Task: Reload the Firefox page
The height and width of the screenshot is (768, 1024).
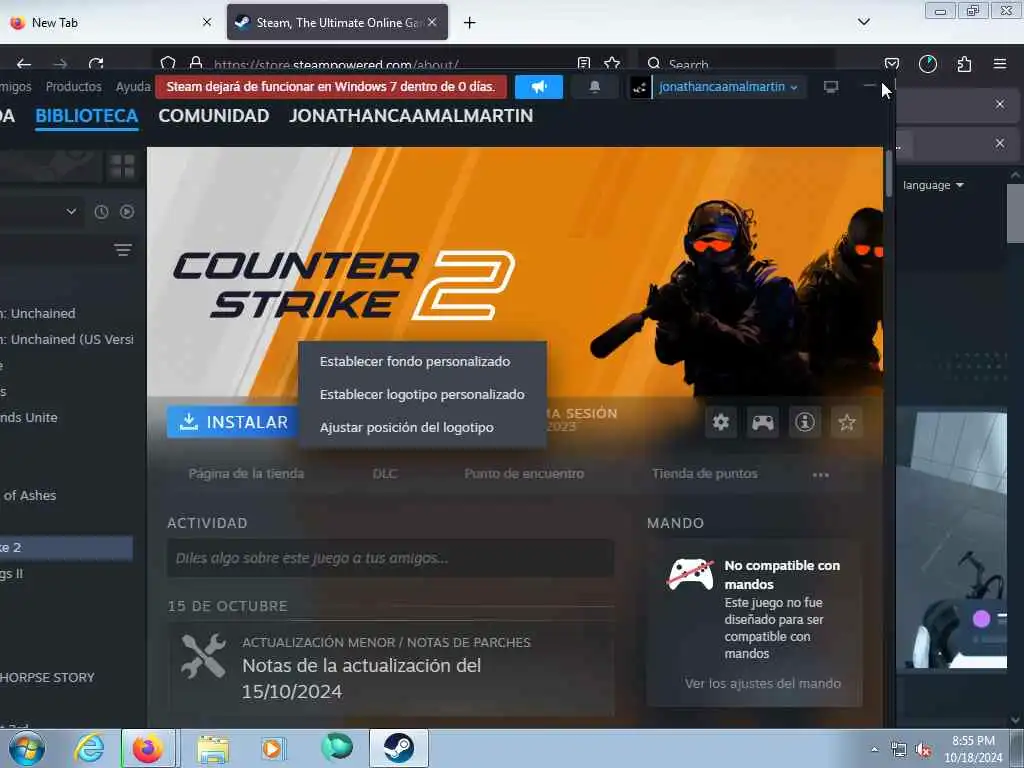Action: point(96,64)
